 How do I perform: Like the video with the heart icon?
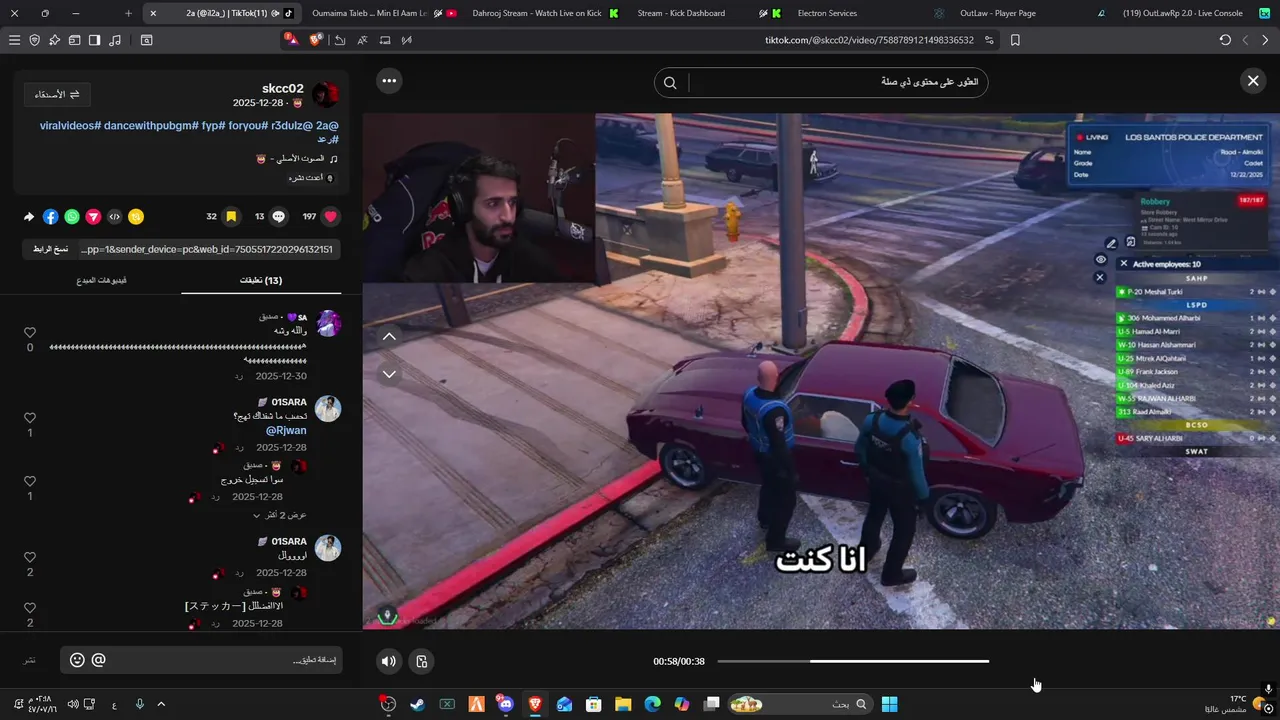point(330,216)
